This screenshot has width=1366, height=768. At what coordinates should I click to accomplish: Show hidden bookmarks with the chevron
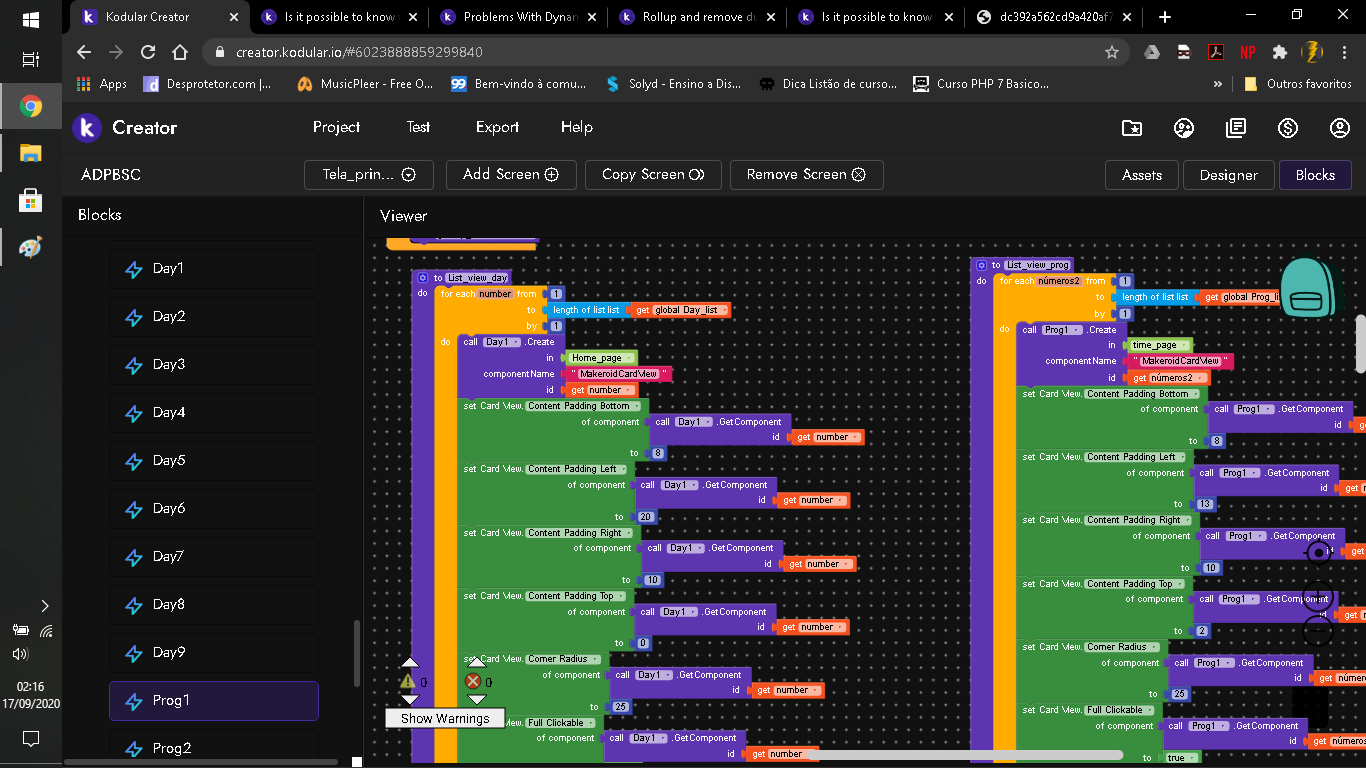pyautogui.click(x=1218, y=84)
